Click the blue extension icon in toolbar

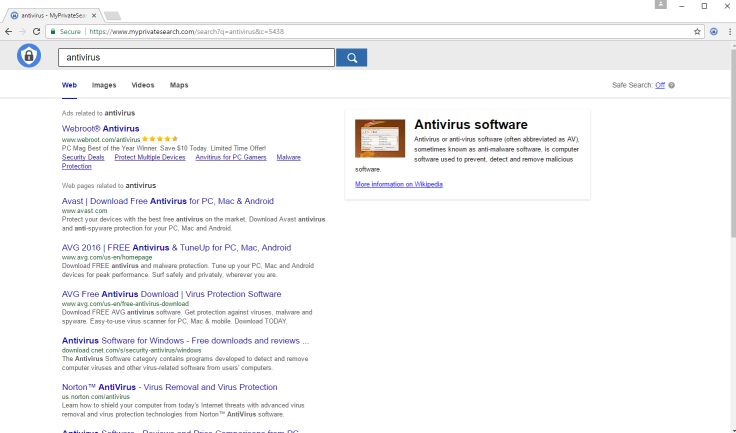713,31
